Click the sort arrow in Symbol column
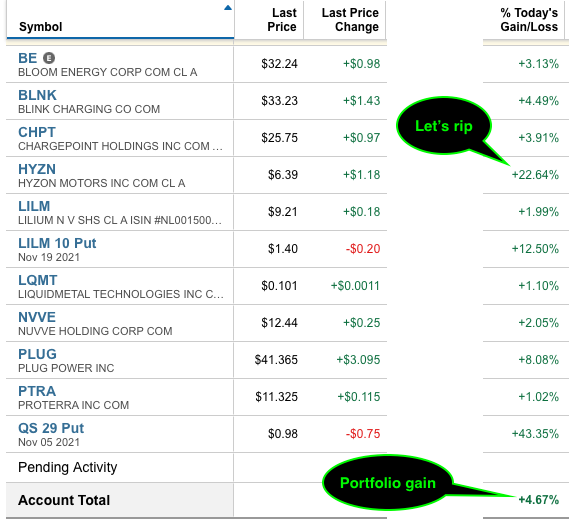This screenshot has height=521, width=569. coord(228,8)
